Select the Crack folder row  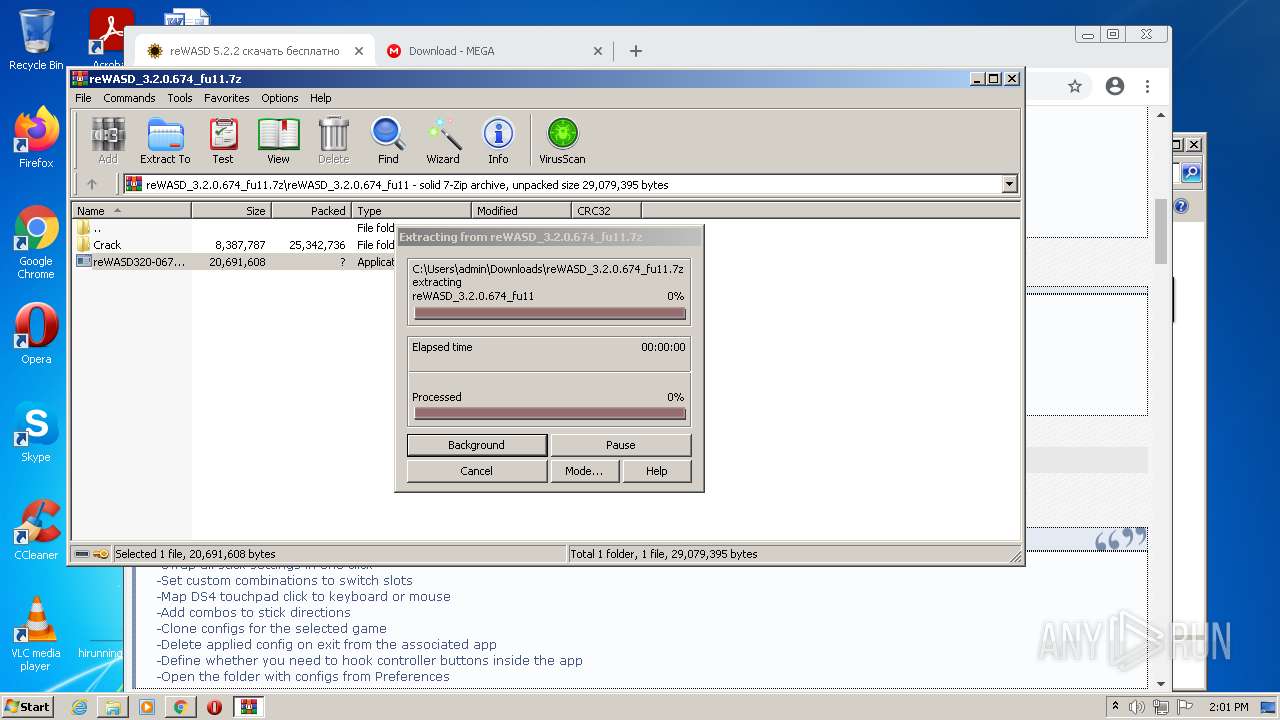tap(235, 245)
